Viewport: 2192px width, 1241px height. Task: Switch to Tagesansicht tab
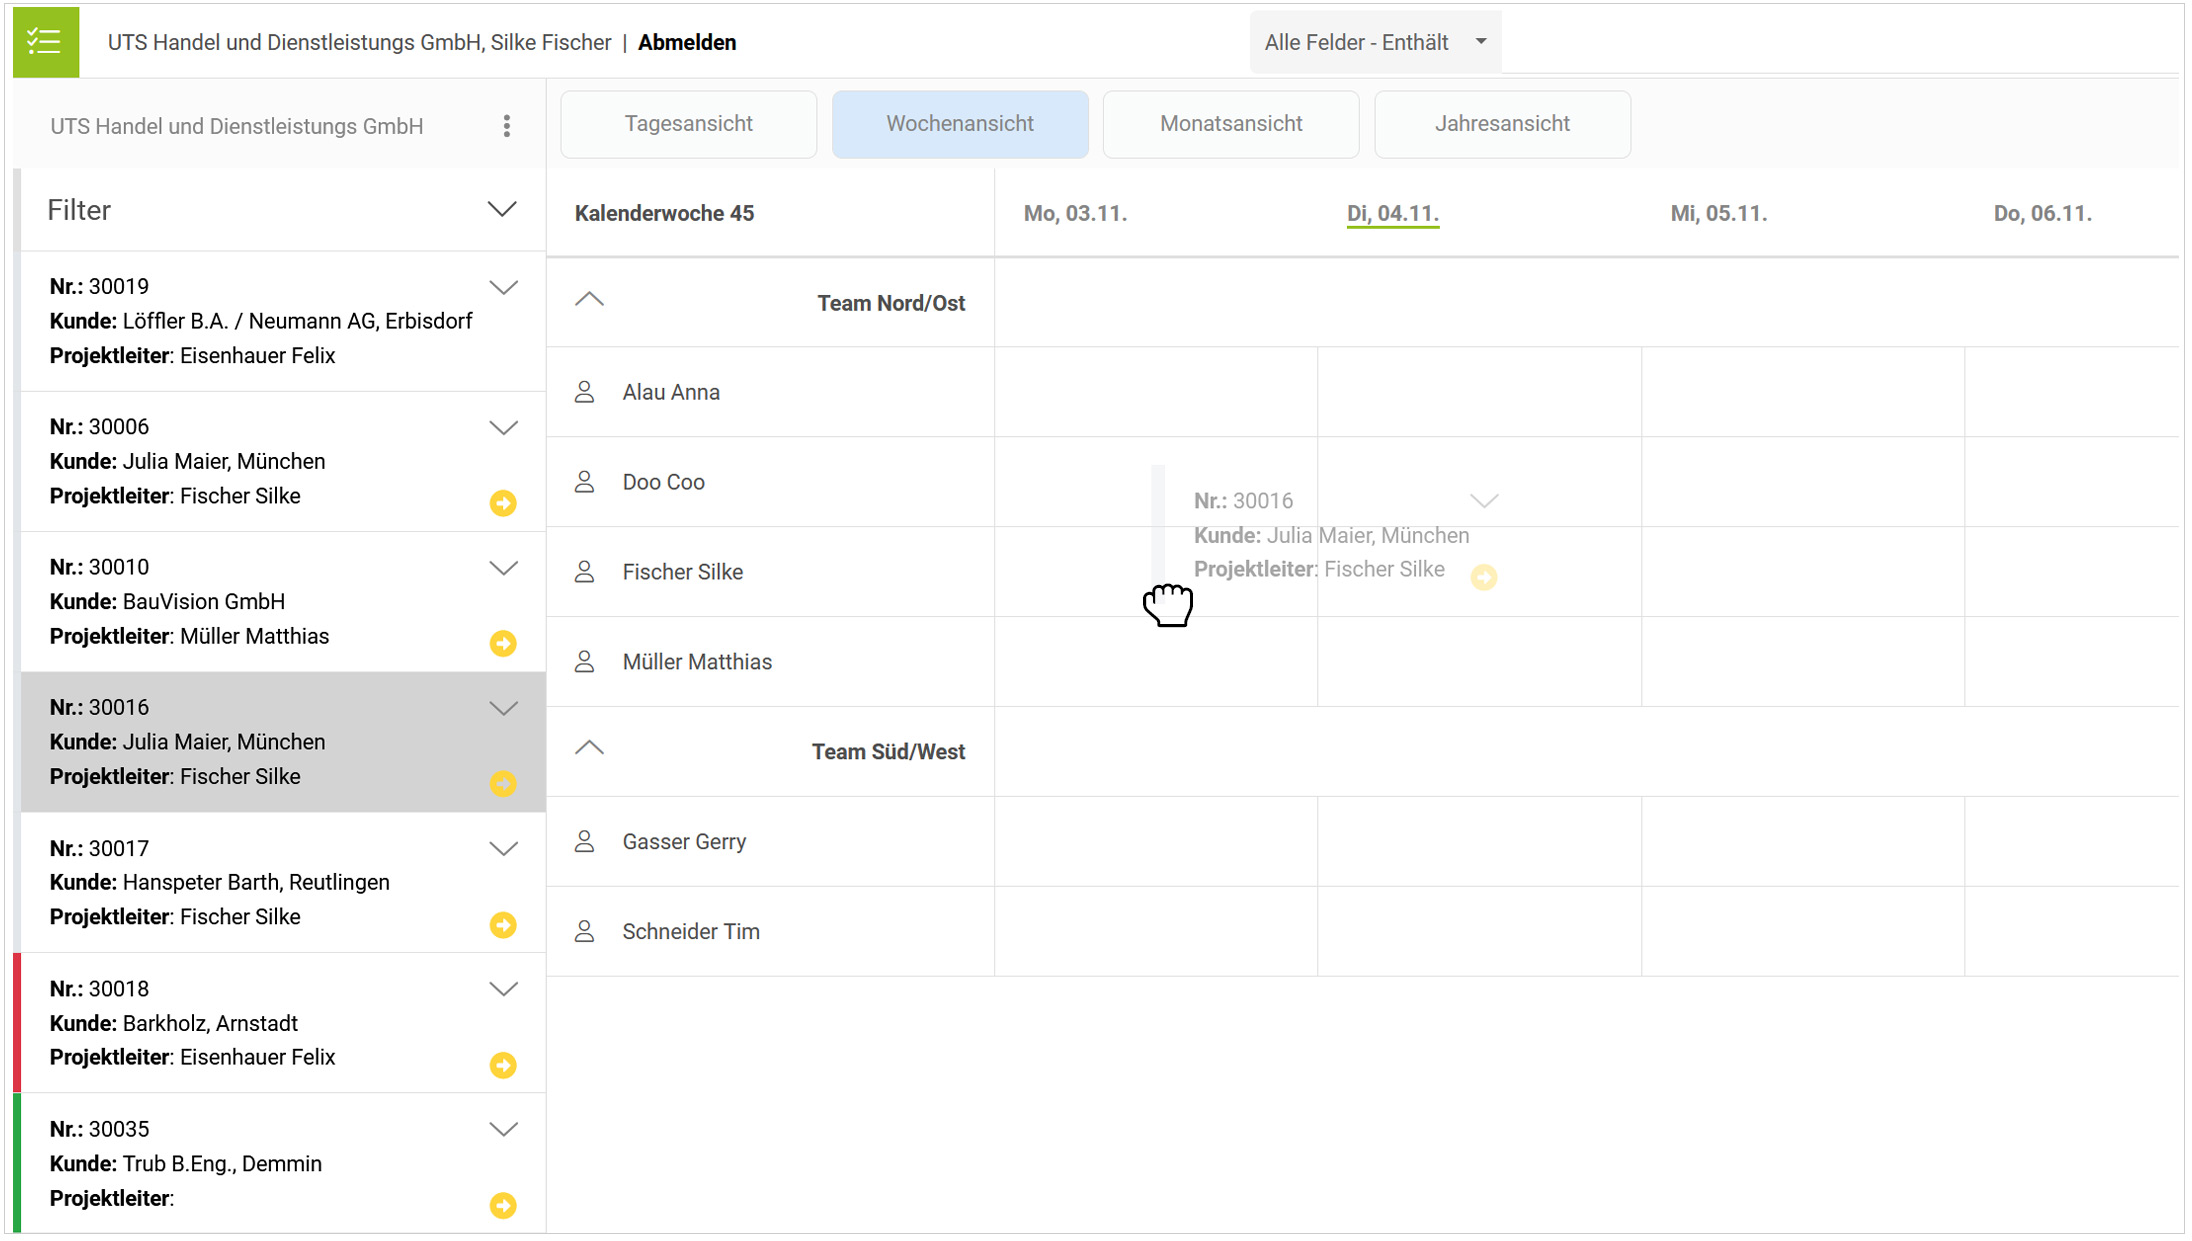[688, 124]
